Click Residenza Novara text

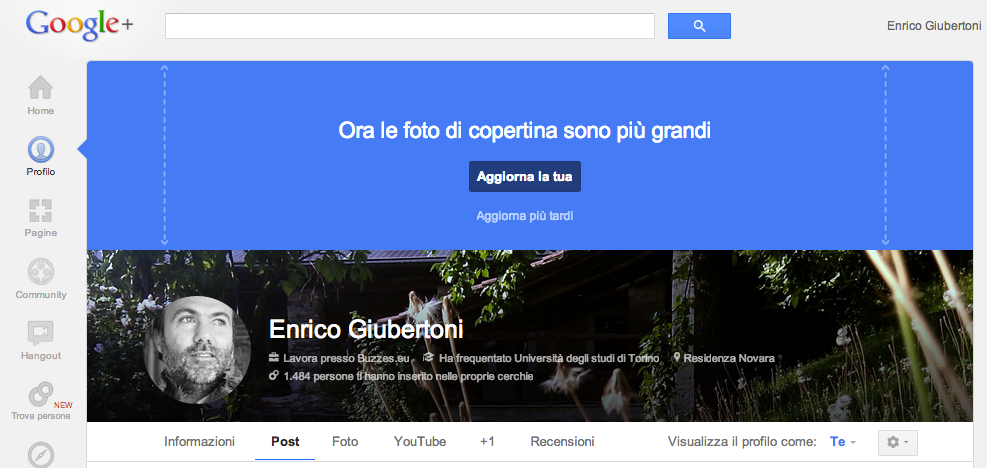[729, 358]
